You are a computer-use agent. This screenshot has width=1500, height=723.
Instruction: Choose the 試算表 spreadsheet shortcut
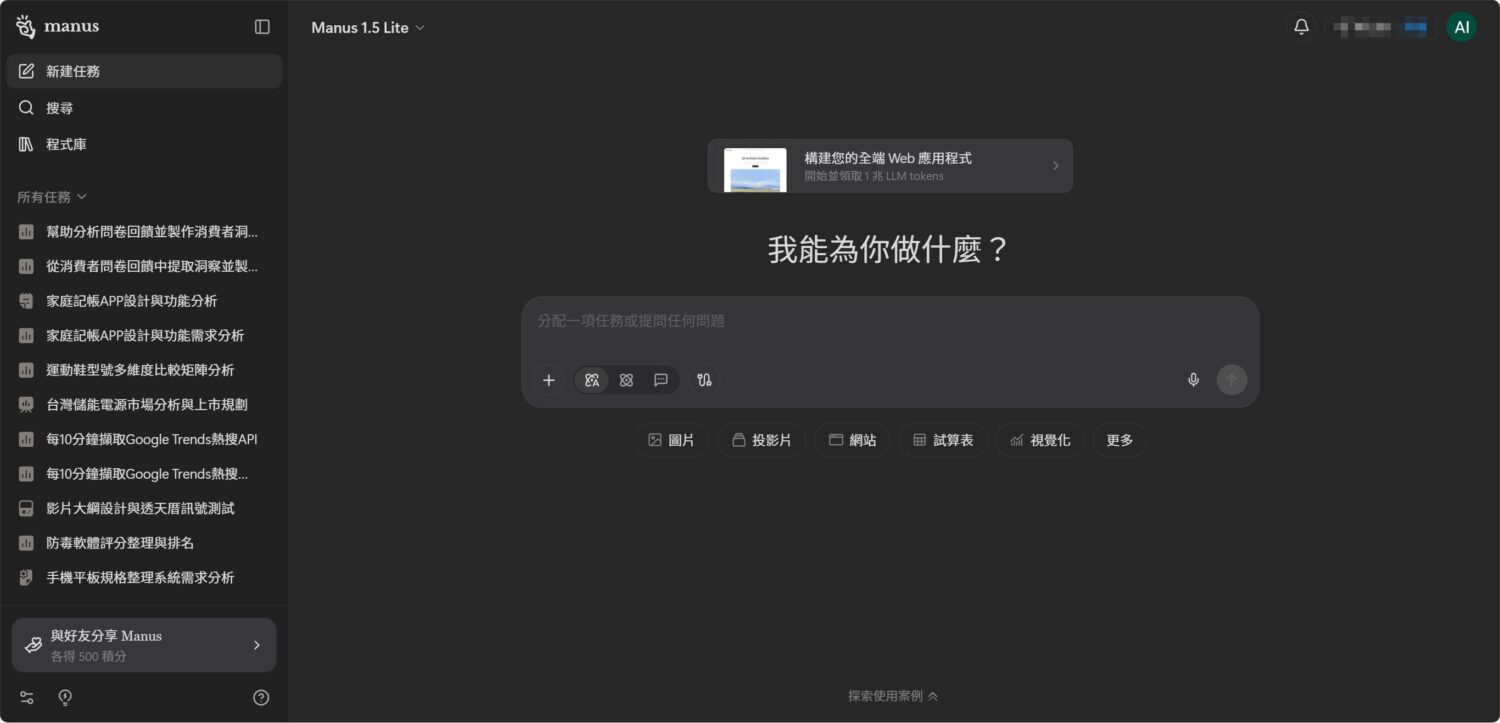pos(943,440)
